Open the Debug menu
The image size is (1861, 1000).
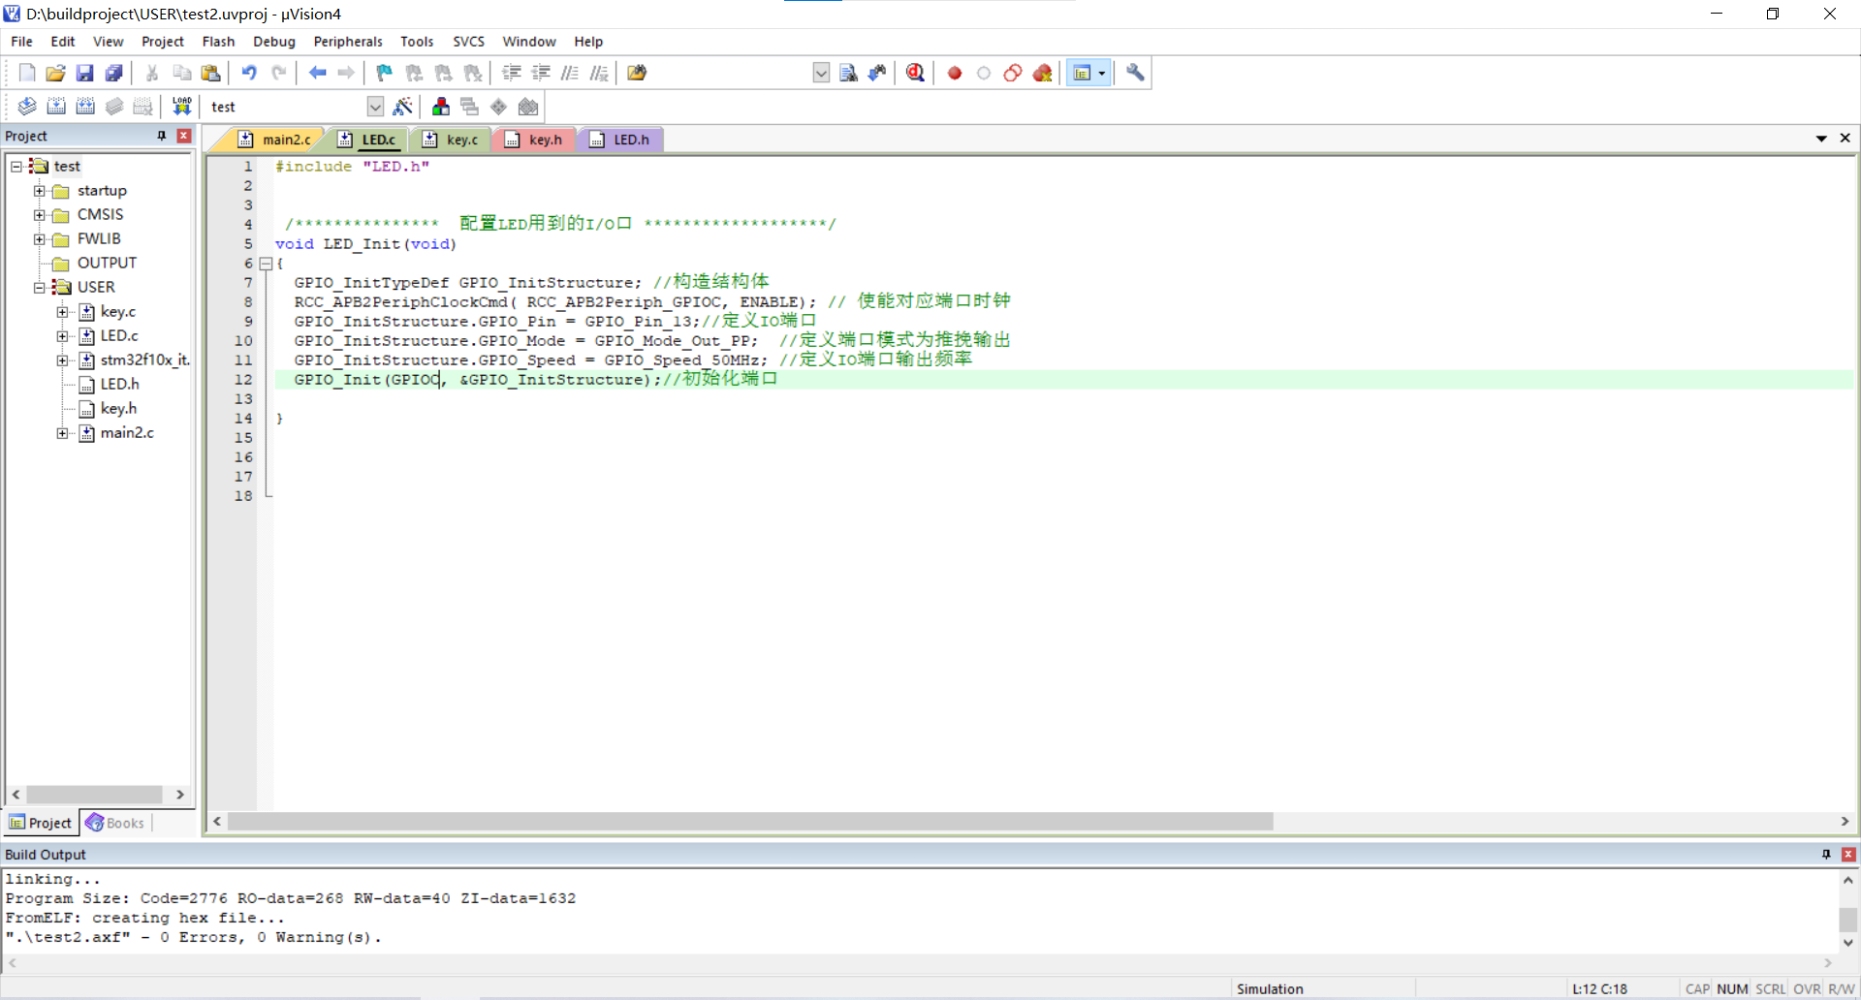[x=274, y=41]
